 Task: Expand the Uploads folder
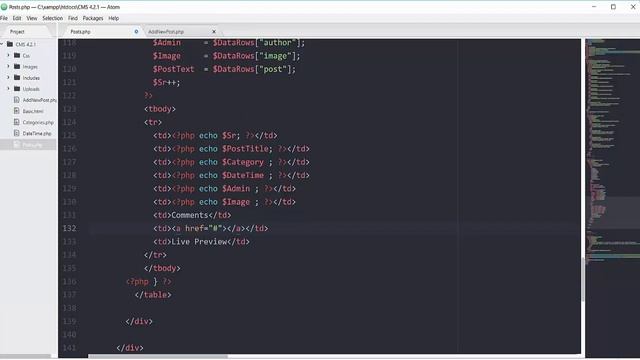click(8, 89)
